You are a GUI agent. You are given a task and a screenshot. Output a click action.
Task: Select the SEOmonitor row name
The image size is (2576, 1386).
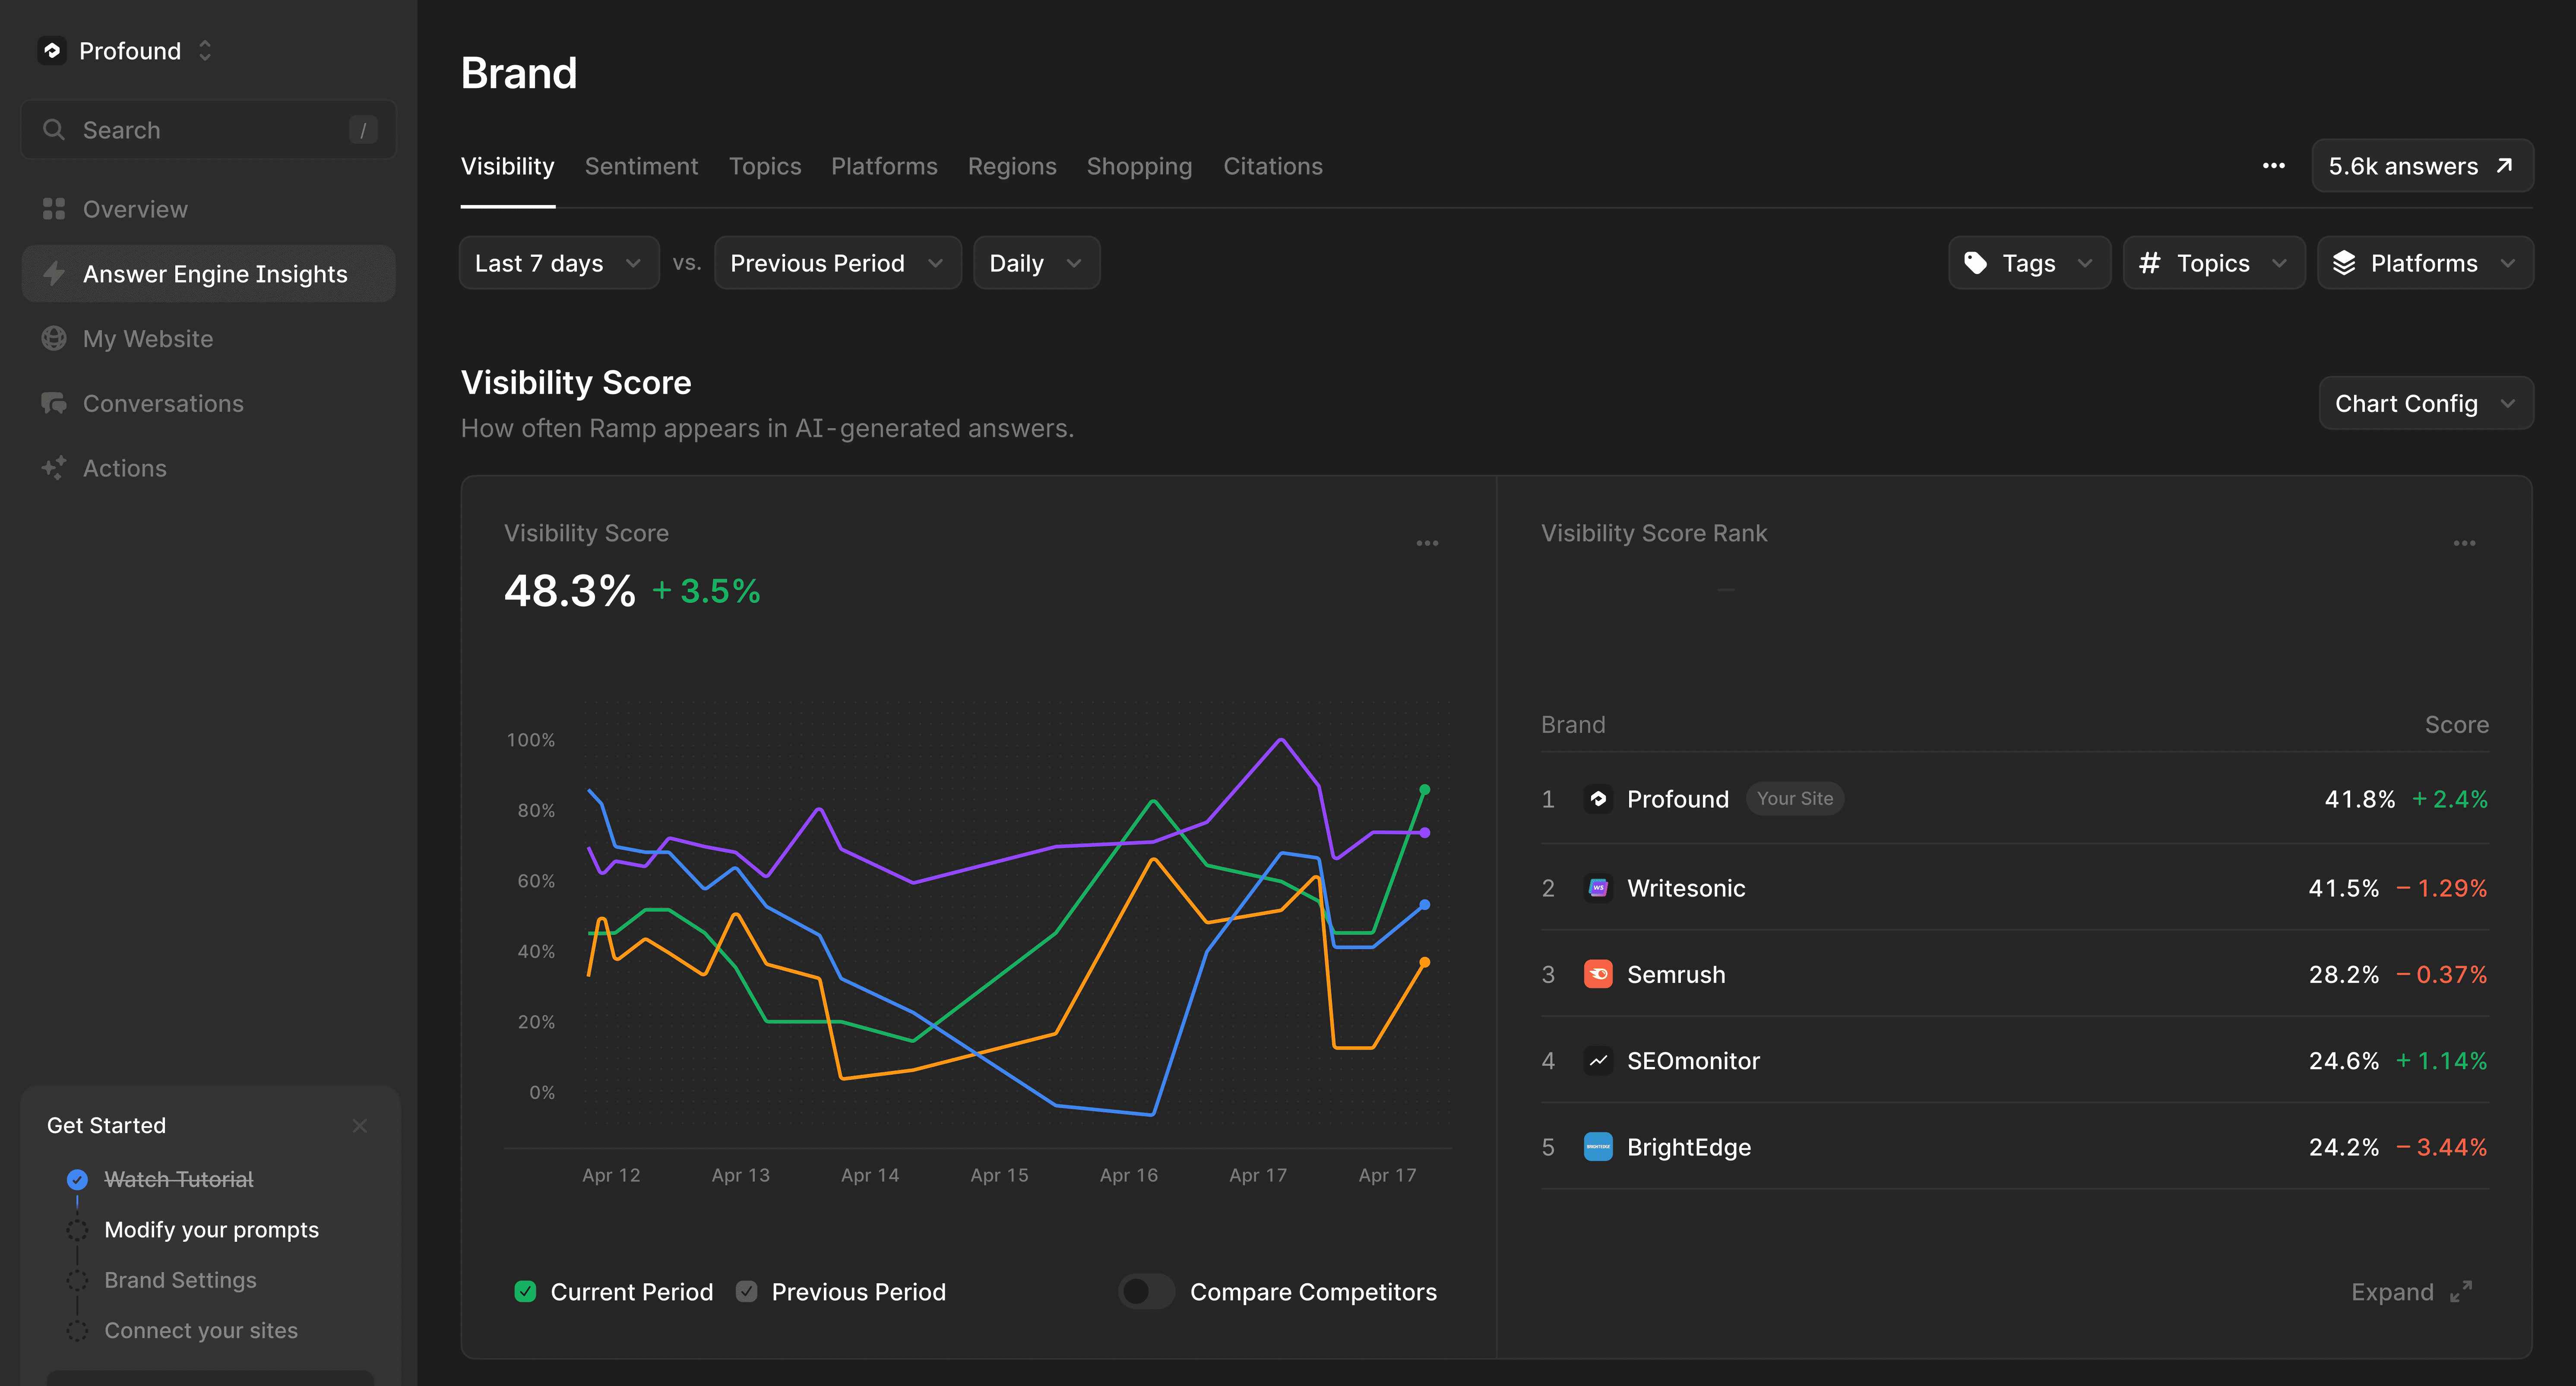pos(1693,1061)
